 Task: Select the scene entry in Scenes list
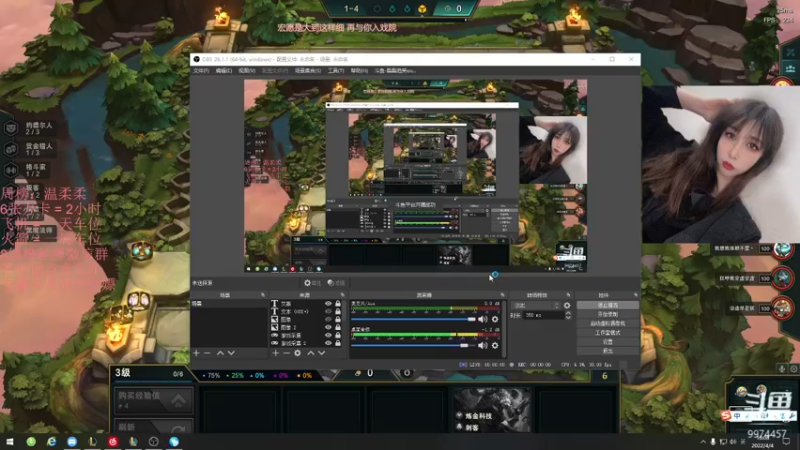pyautogui.click(x=229, y=304)
